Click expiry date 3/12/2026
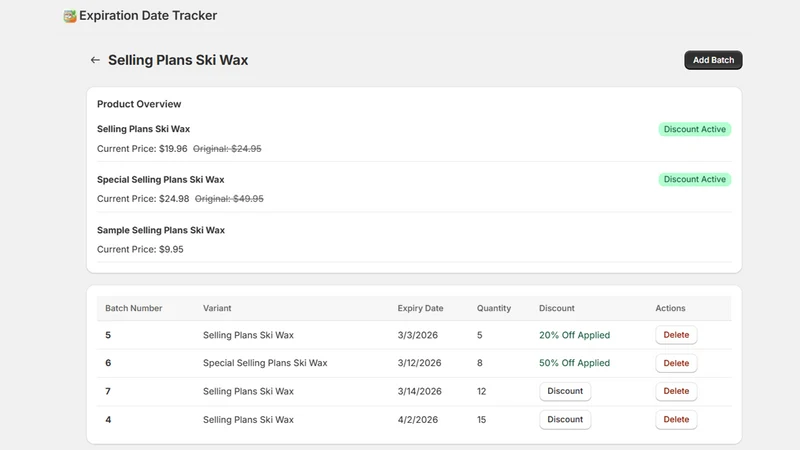 (x=419, y=363)
